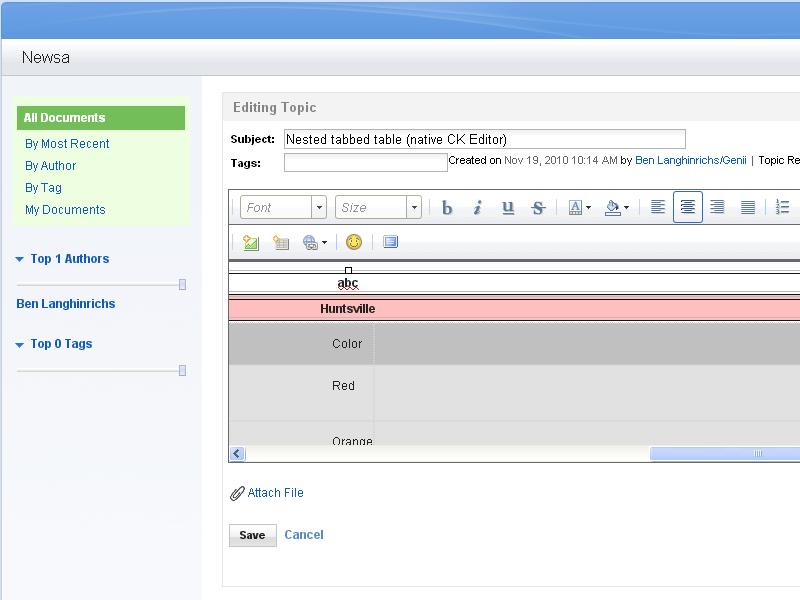The width and height of the screenshot is (800, 600).
Task: Toggle bold formatting in the editor toolbar
Action: click(447, 208)
